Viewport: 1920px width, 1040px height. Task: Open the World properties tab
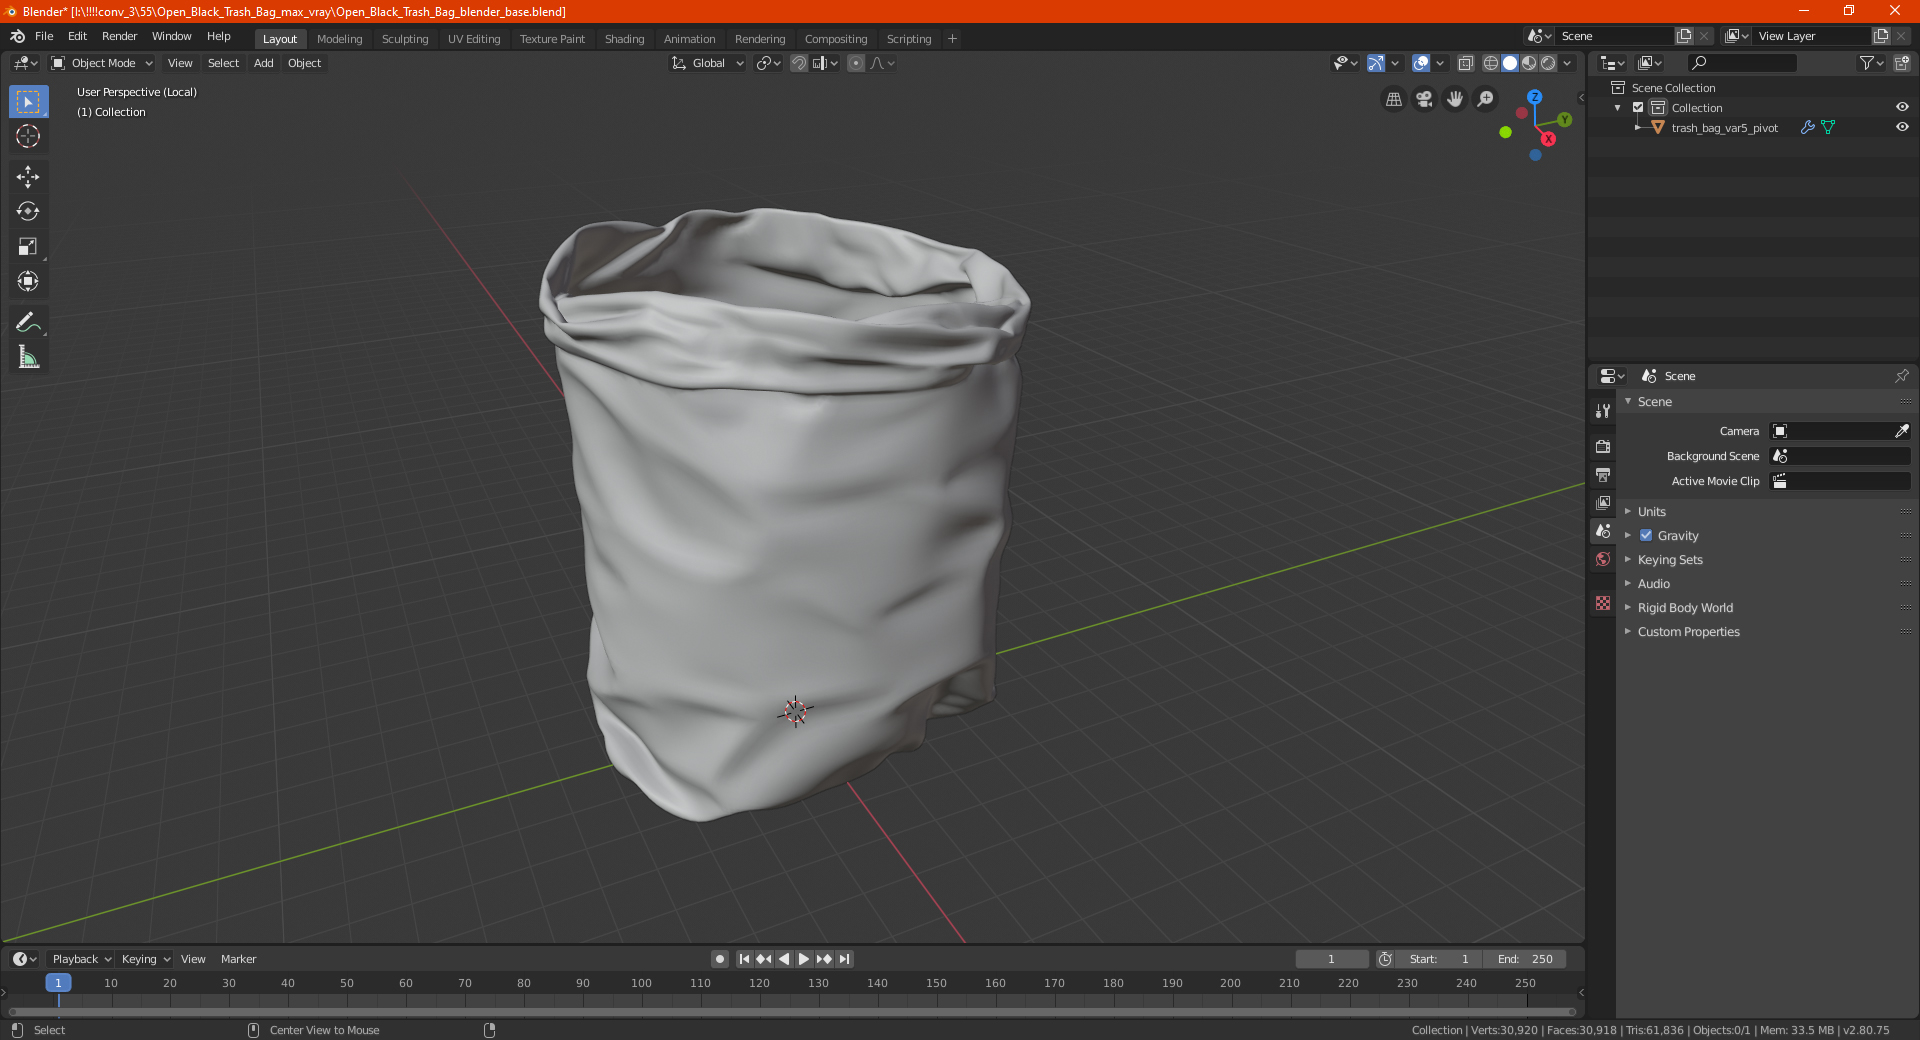tap(1603, 559)
